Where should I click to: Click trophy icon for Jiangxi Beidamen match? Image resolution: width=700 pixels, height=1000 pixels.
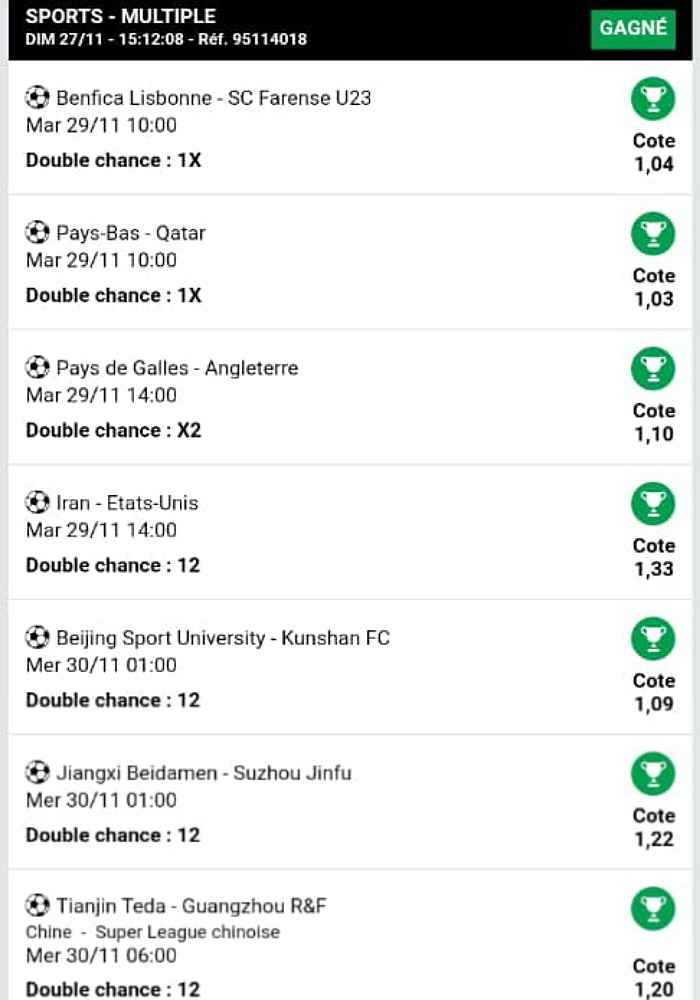[653, 774]
